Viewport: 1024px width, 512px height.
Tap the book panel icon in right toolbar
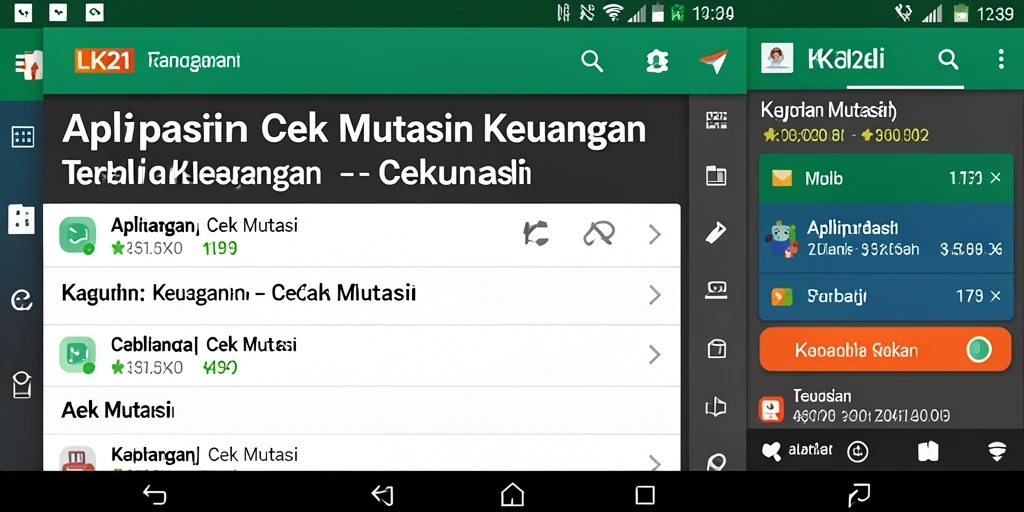(716, 175)
